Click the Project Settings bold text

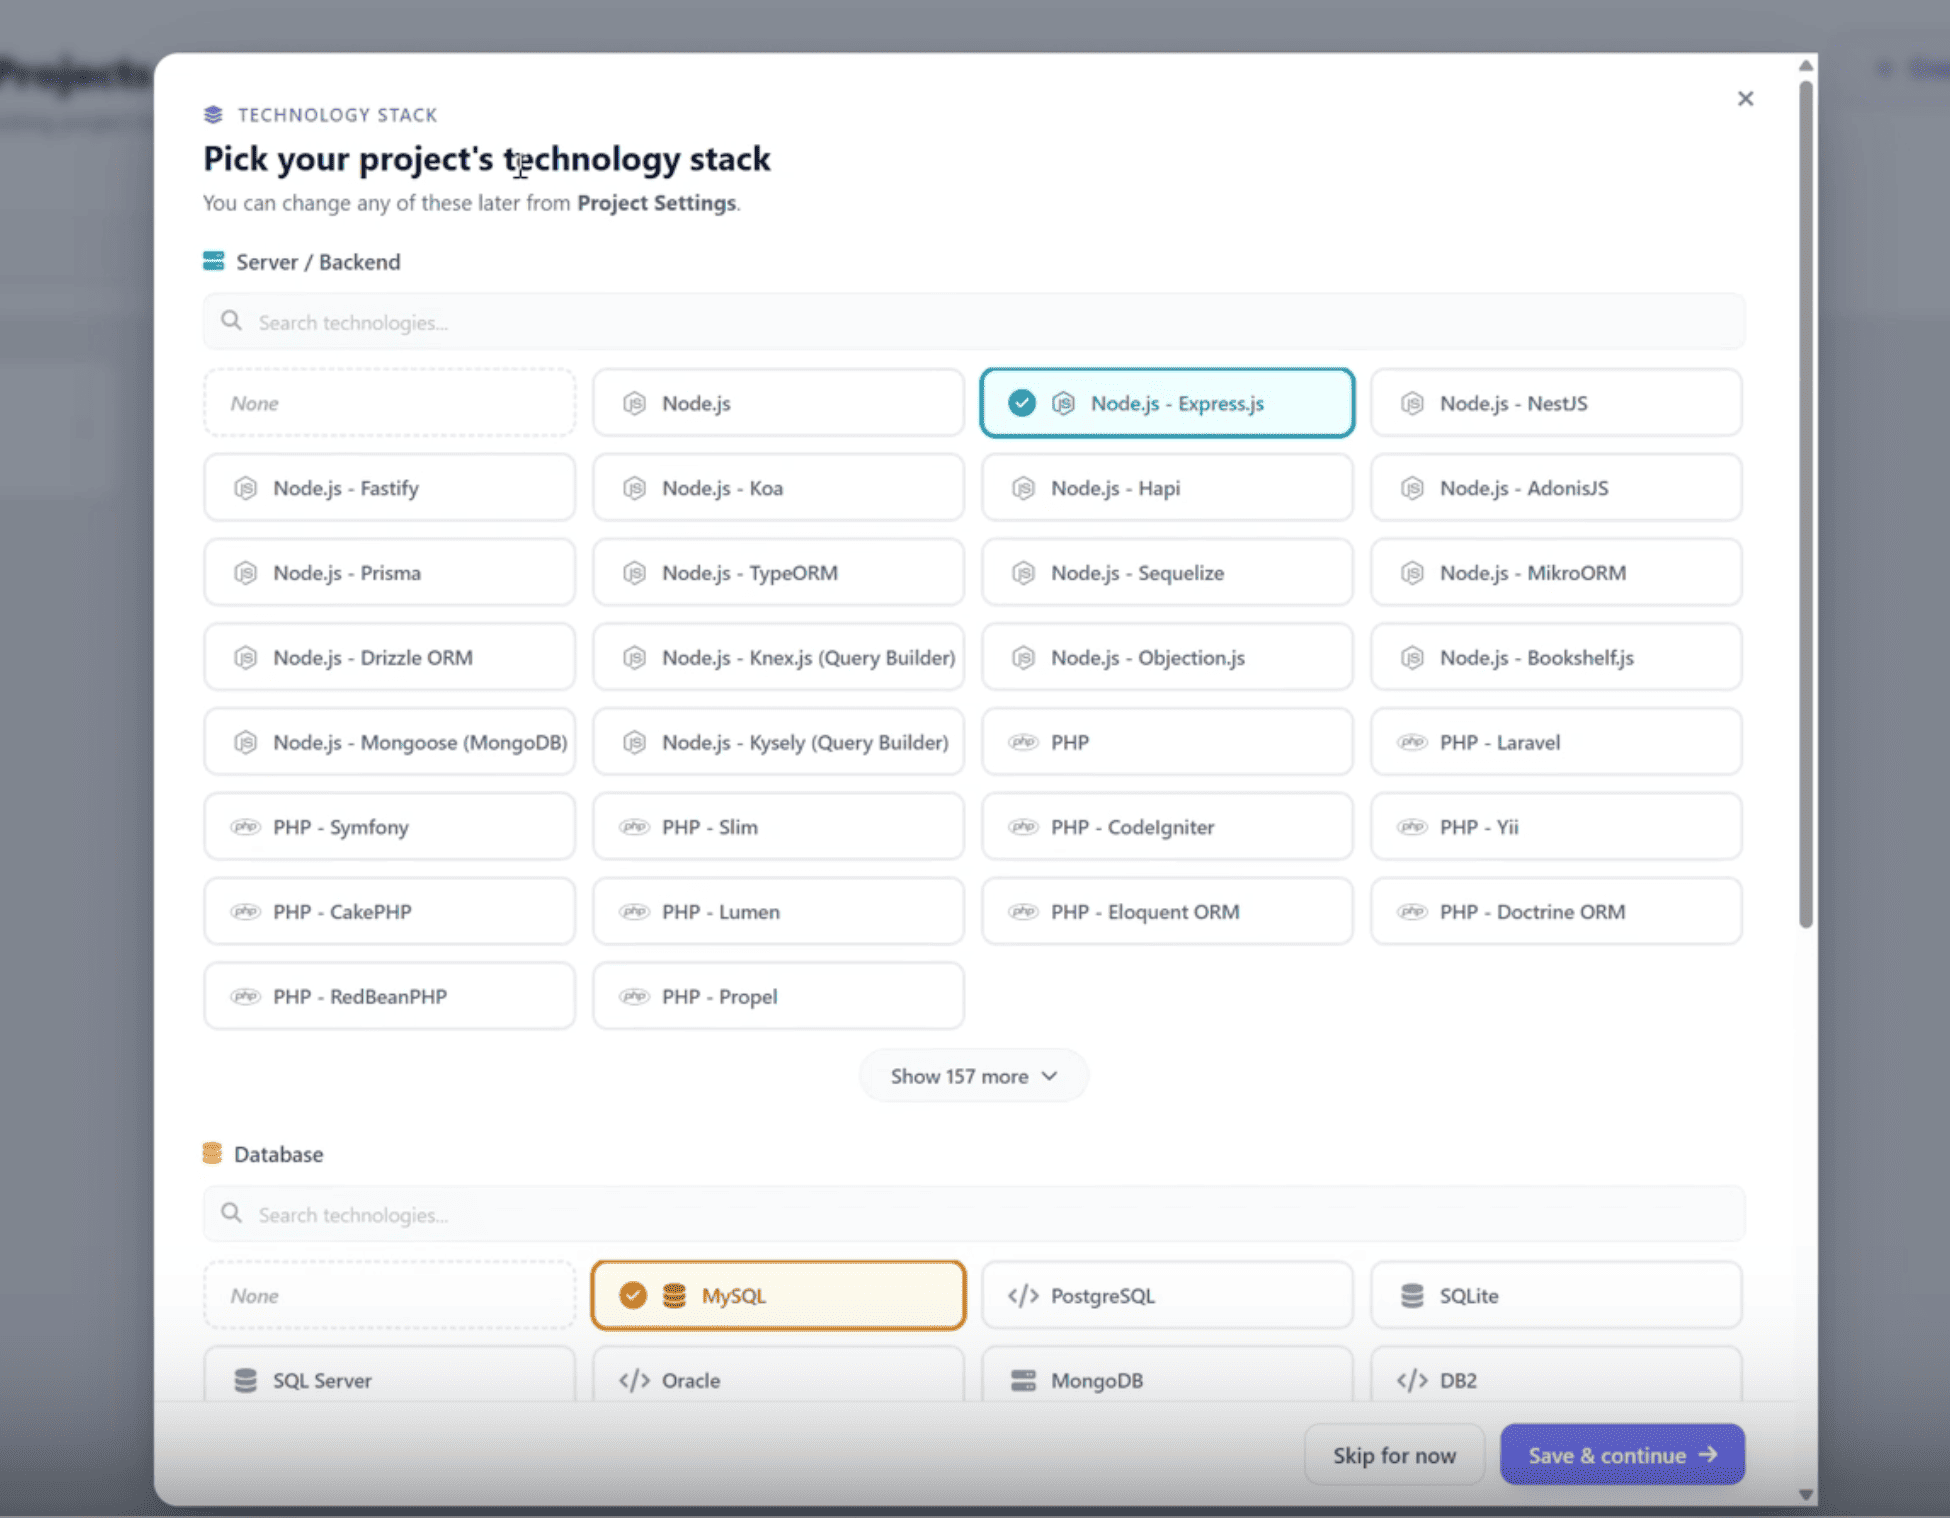point(656,203)
